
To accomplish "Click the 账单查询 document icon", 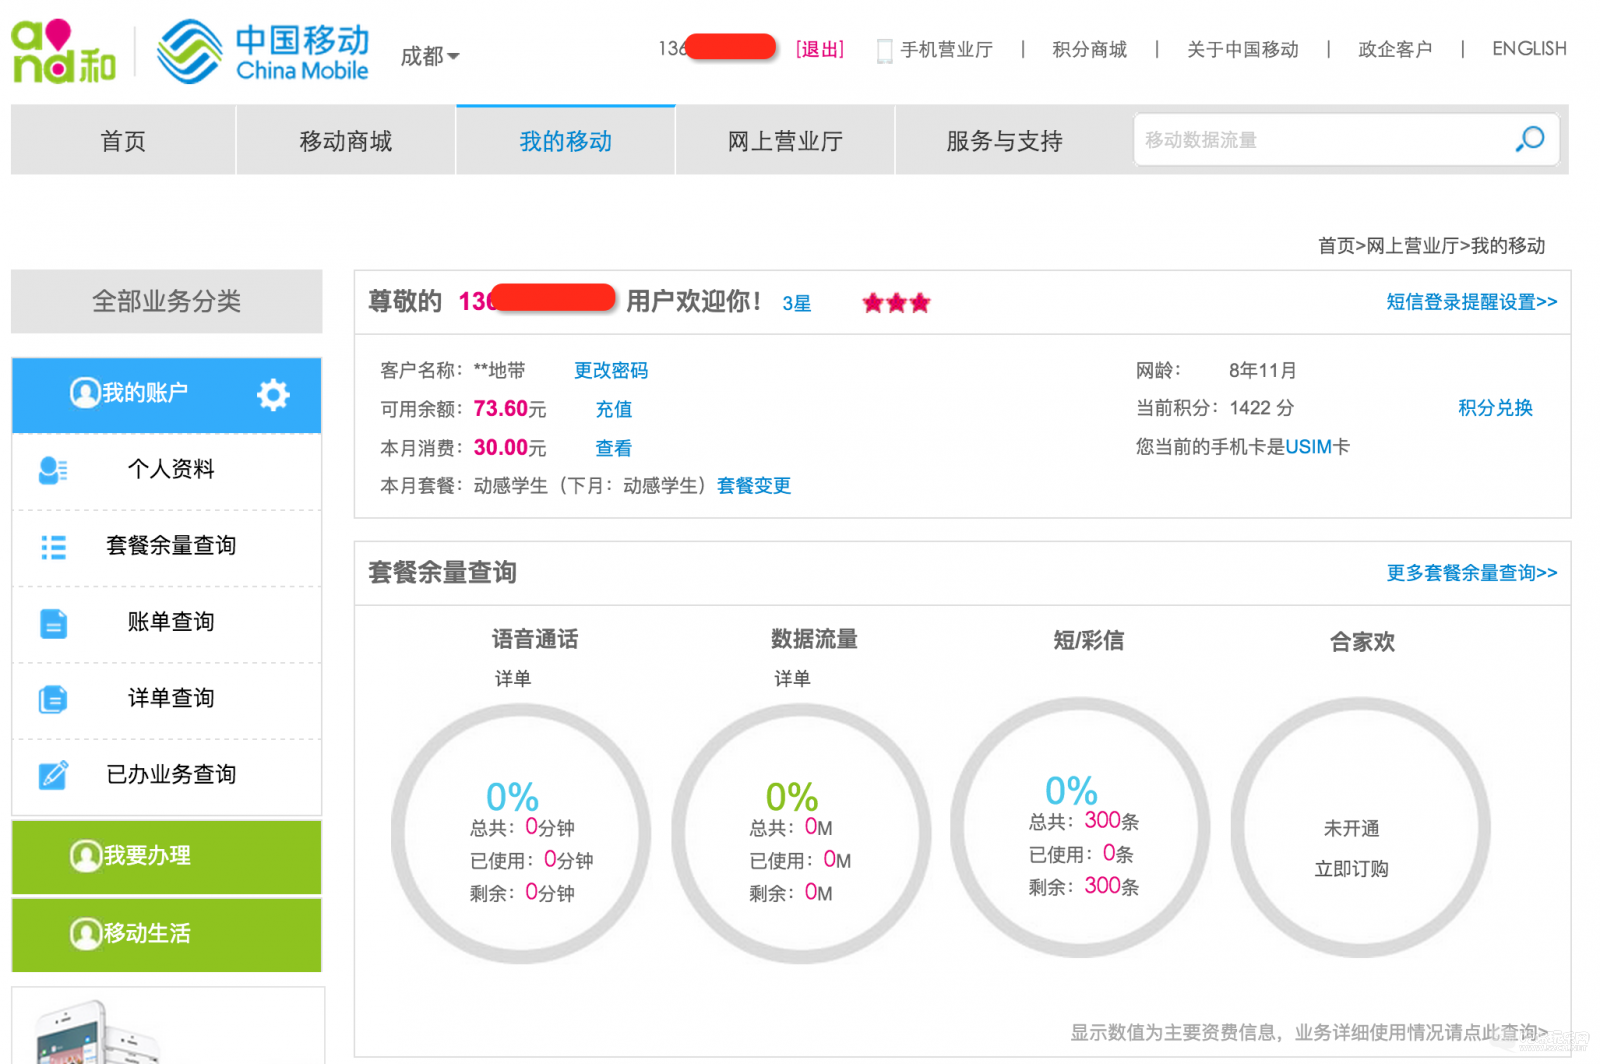I will tap(53, 623).
